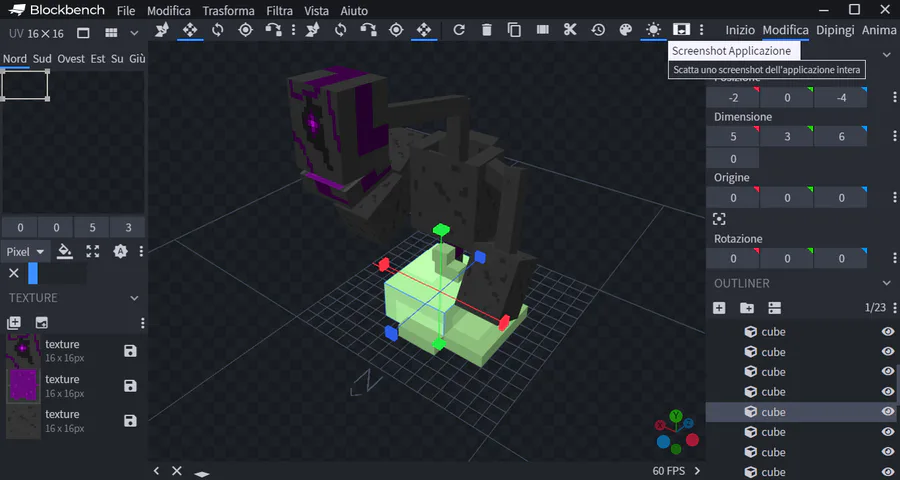Click the color palette icon in the toolbar
The image size is (900, 480).
(626, 29)
